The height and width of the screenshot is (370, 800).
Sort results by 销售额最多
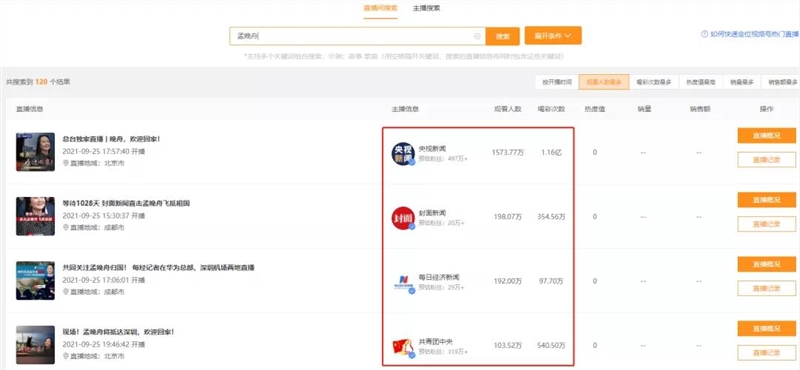781,82
